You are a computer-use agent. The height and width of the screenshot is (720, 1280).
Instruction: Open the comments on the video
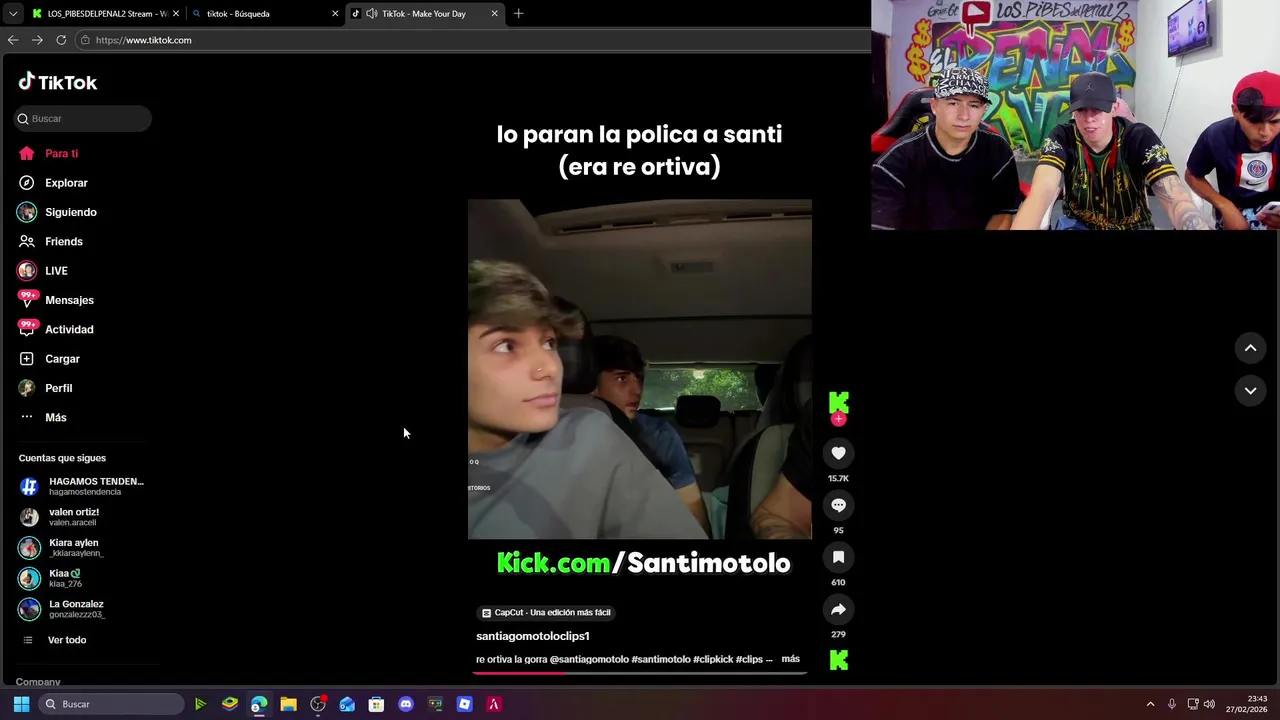[838, 505]
